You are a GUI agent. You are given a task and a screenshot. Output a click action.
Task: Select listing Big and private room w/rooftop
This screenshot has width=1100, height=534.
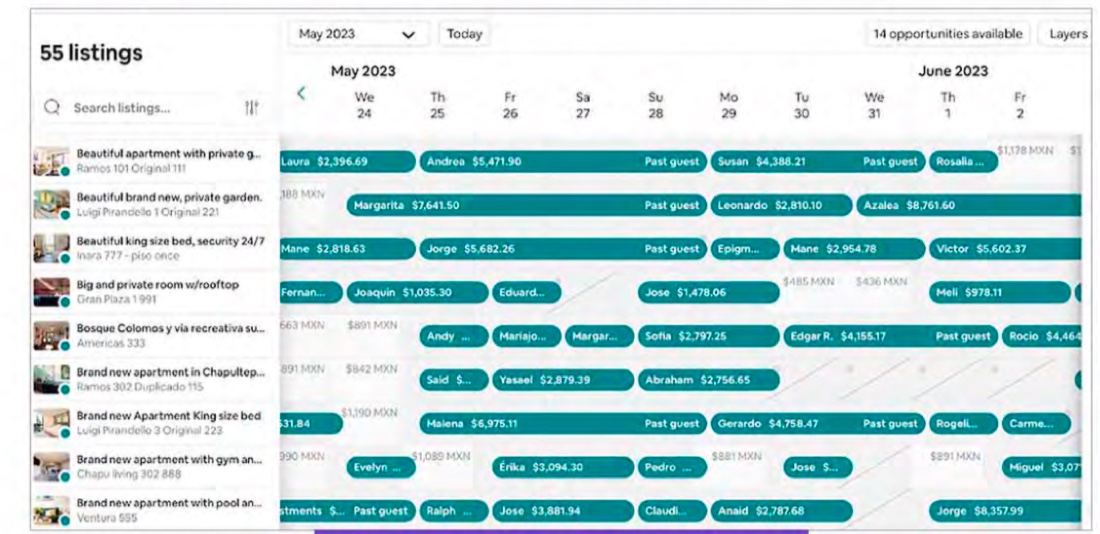pos(158,285)
